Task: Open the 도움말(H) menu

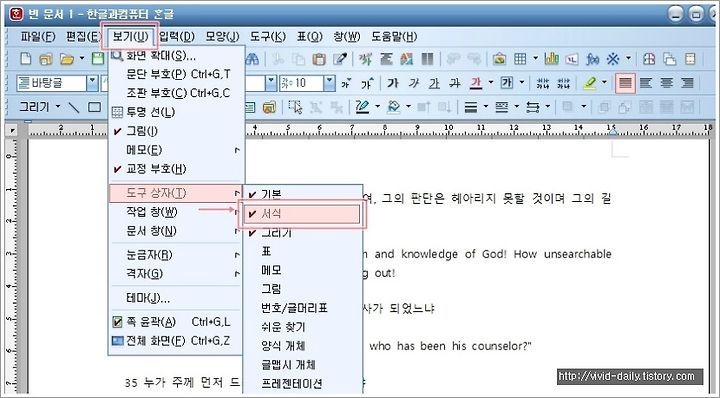Action: tap(394, 37)
